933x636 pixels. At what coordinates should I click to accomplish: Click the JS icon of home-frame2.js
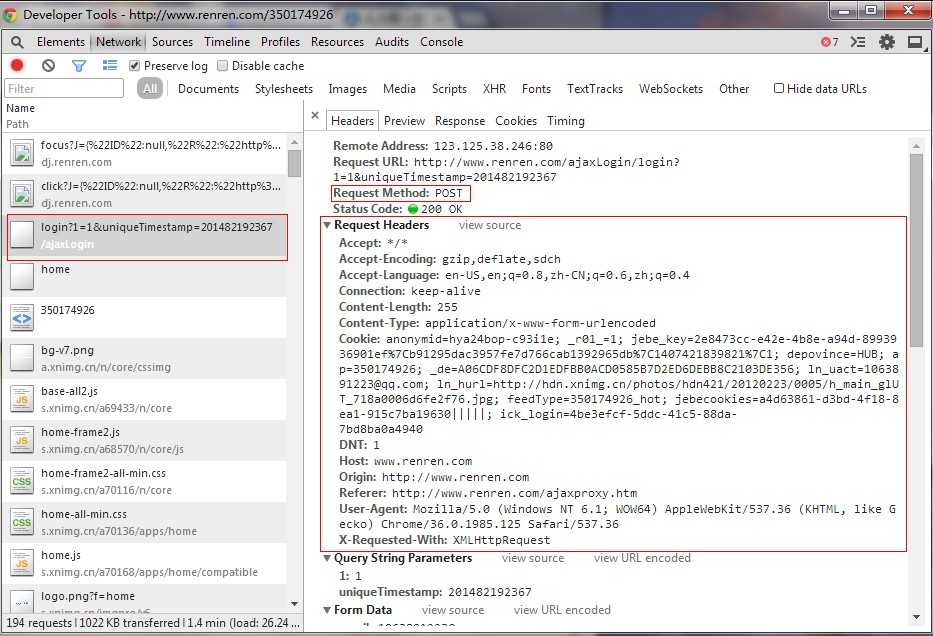(x=22, y=440)
